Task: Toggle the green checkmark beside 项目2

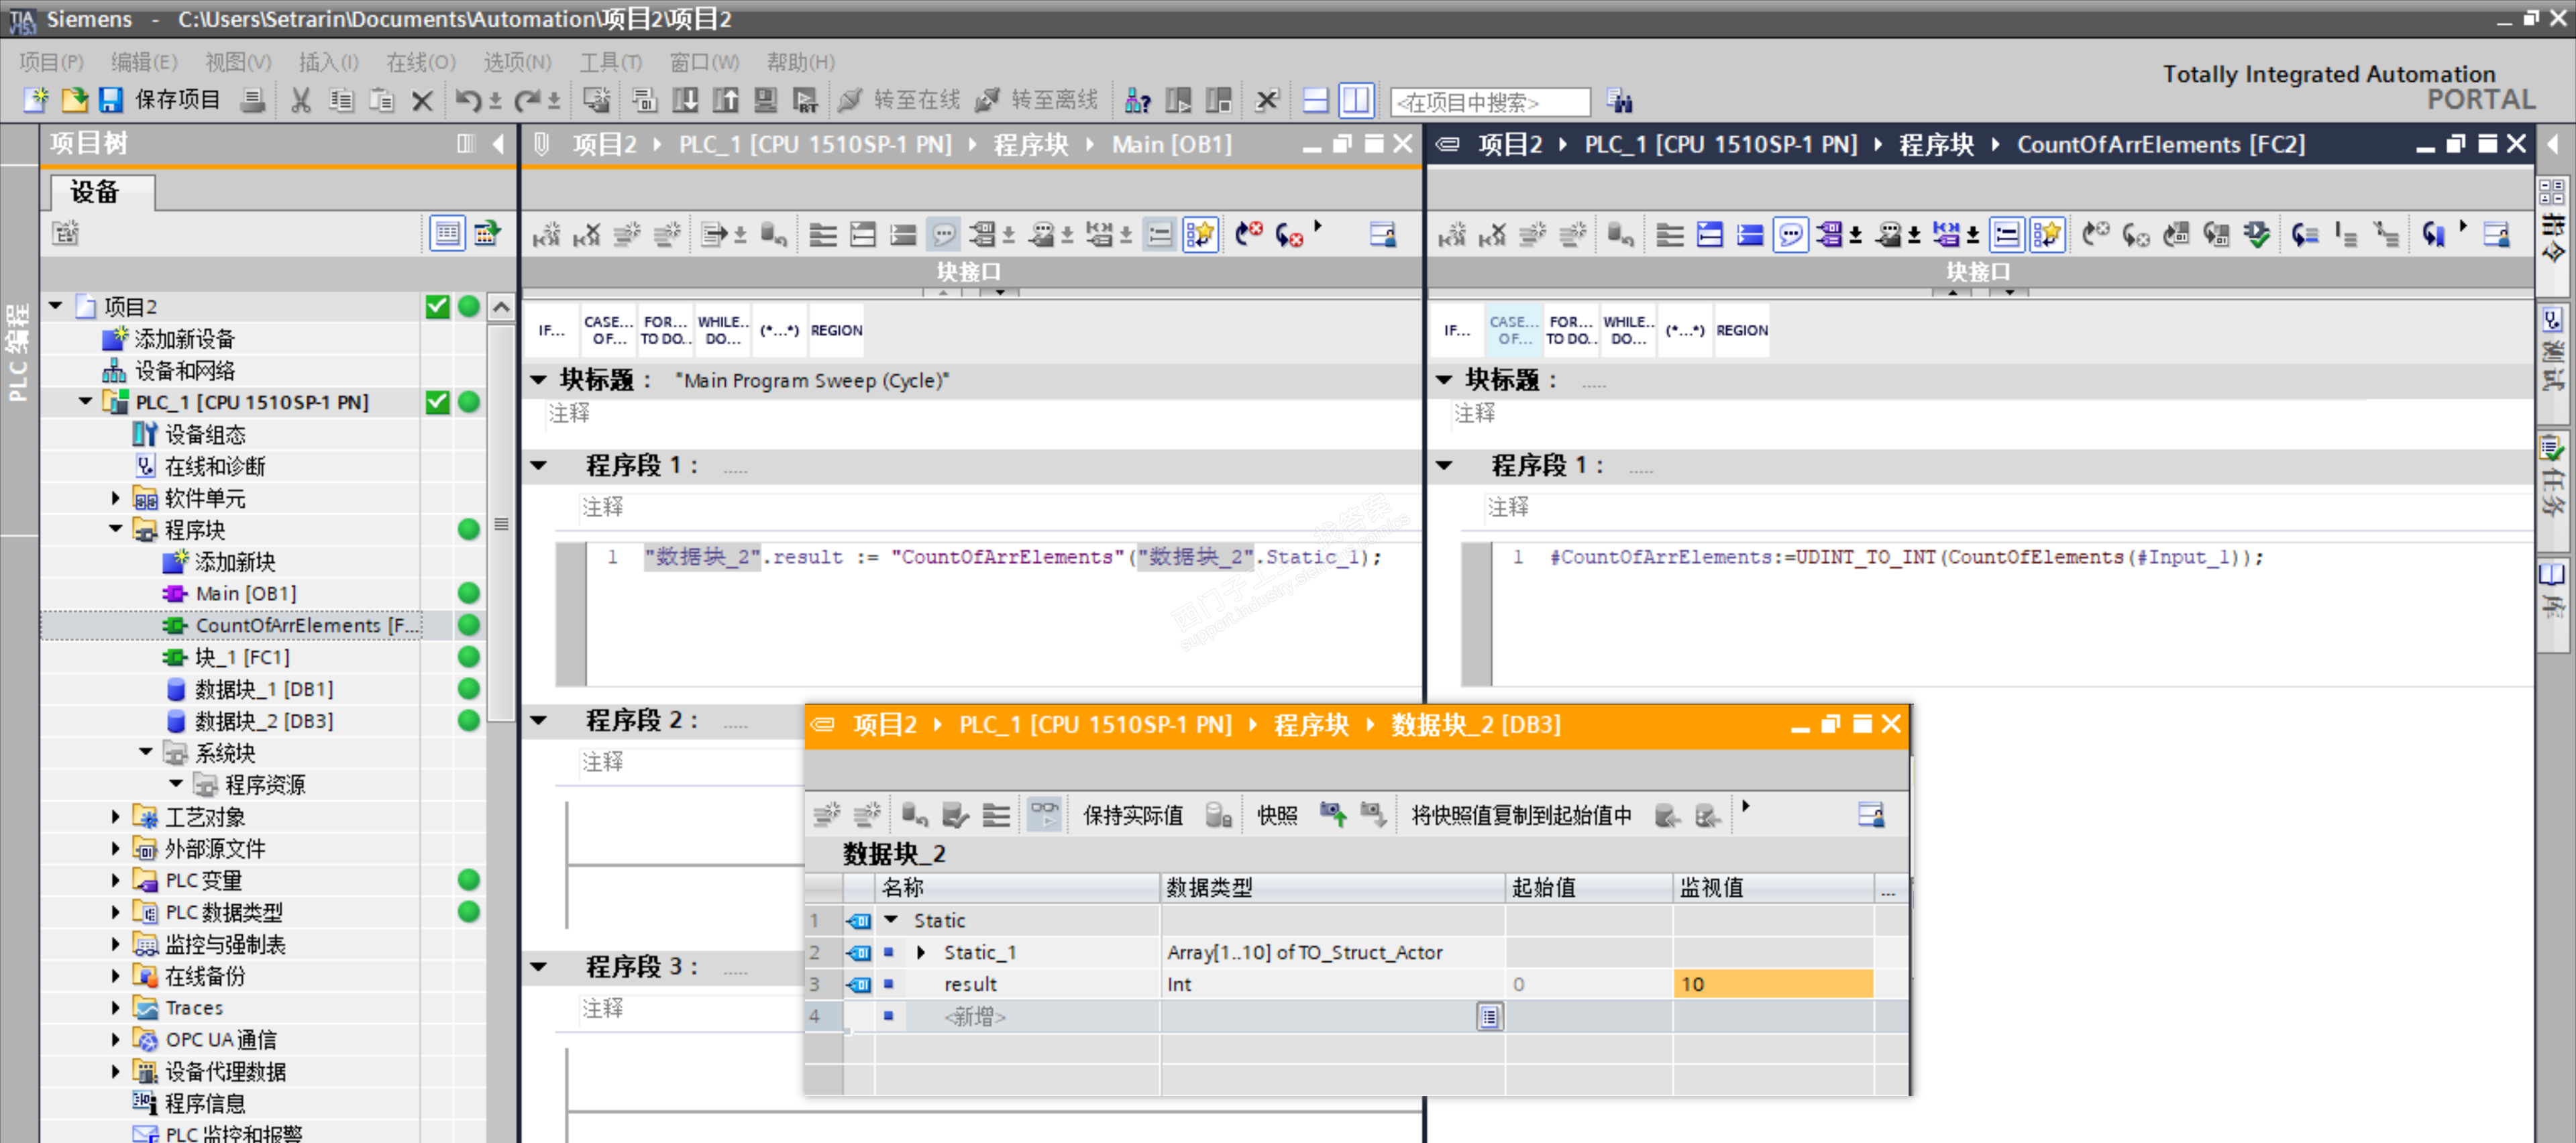Action: [437, 306]
